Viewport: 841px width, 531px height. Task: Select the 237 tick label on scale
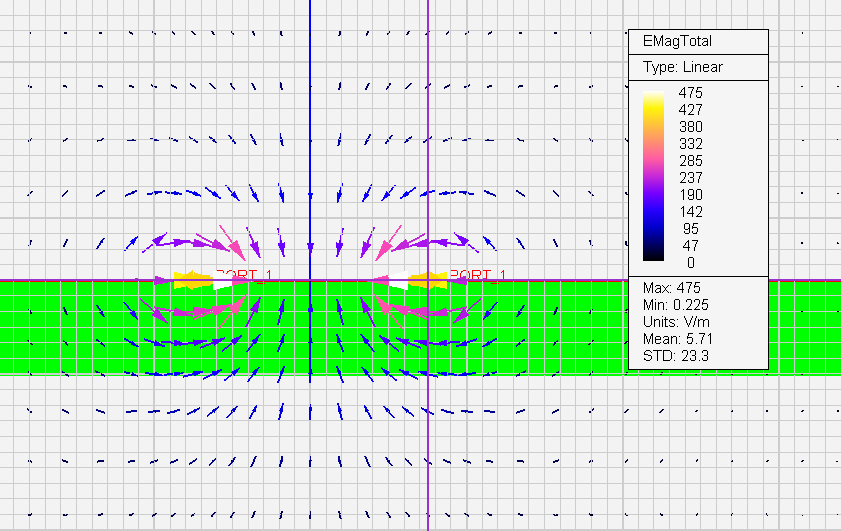pos(690,178)
